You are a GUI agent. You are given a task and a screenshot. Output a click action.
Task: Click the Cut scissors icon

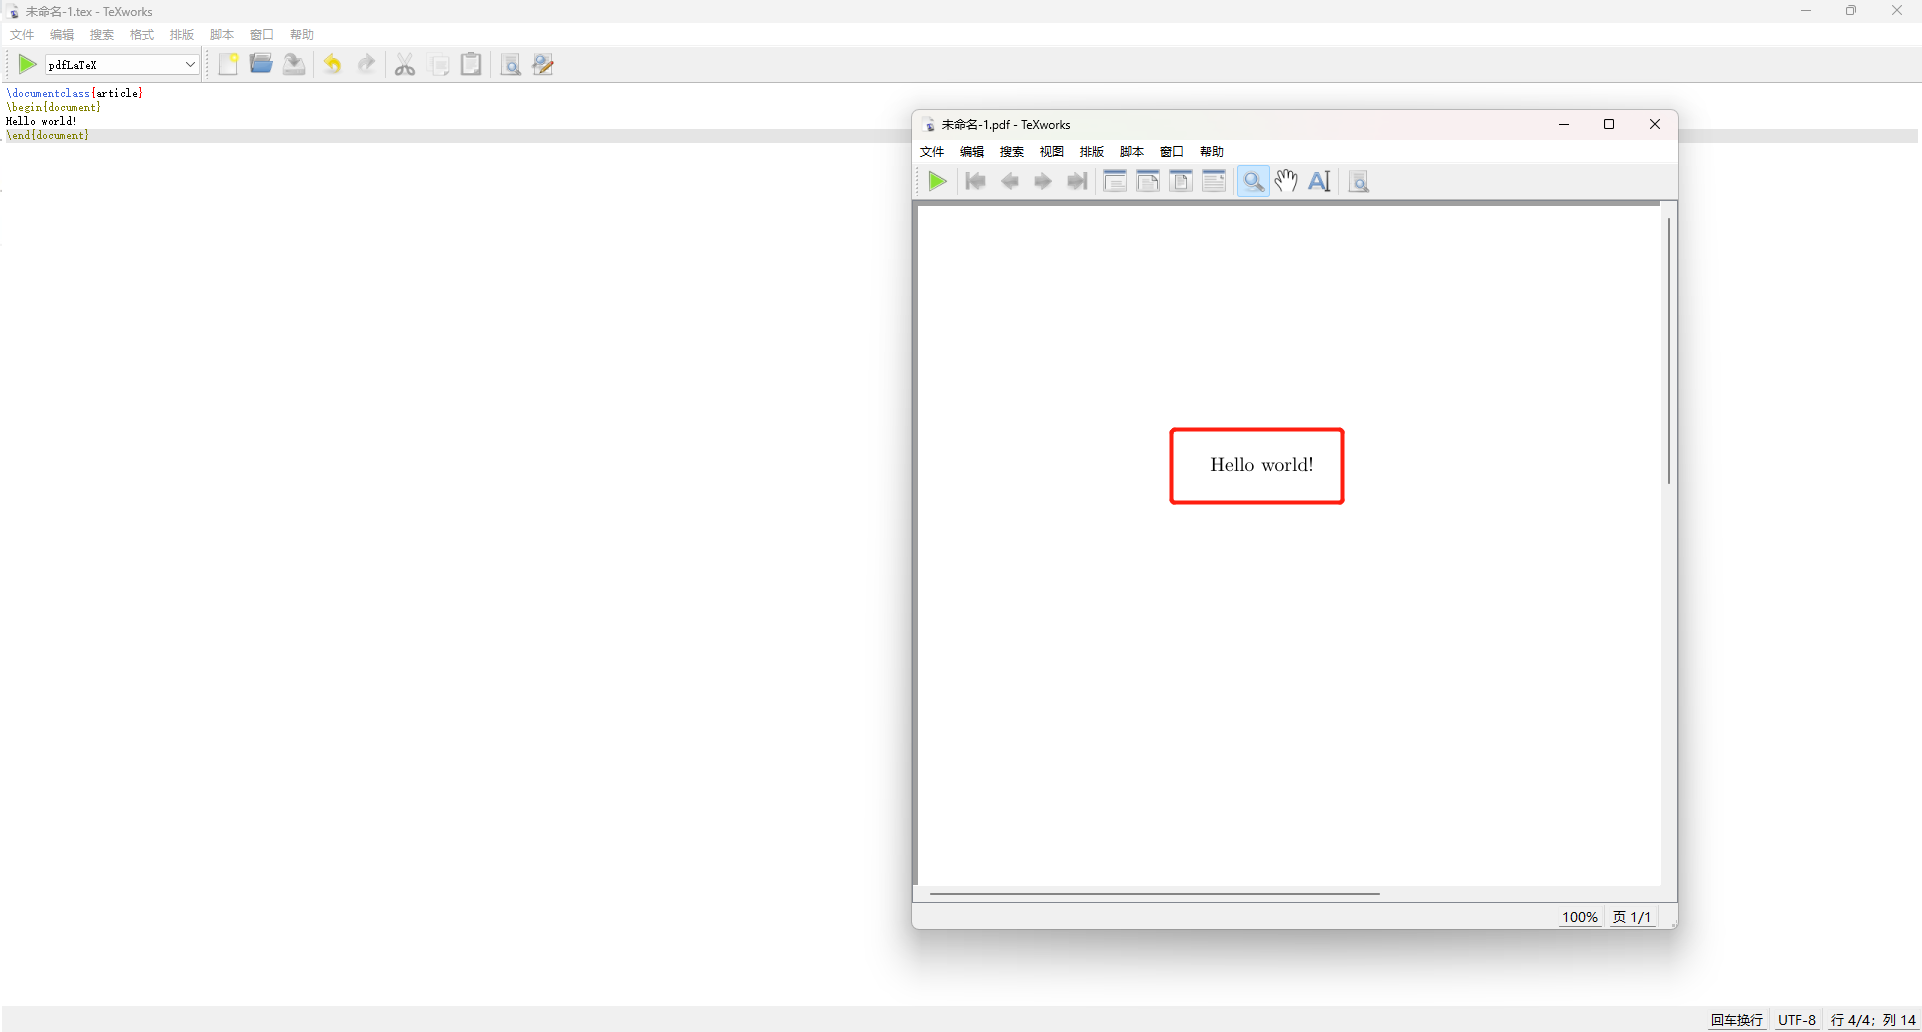pos(405,65)
